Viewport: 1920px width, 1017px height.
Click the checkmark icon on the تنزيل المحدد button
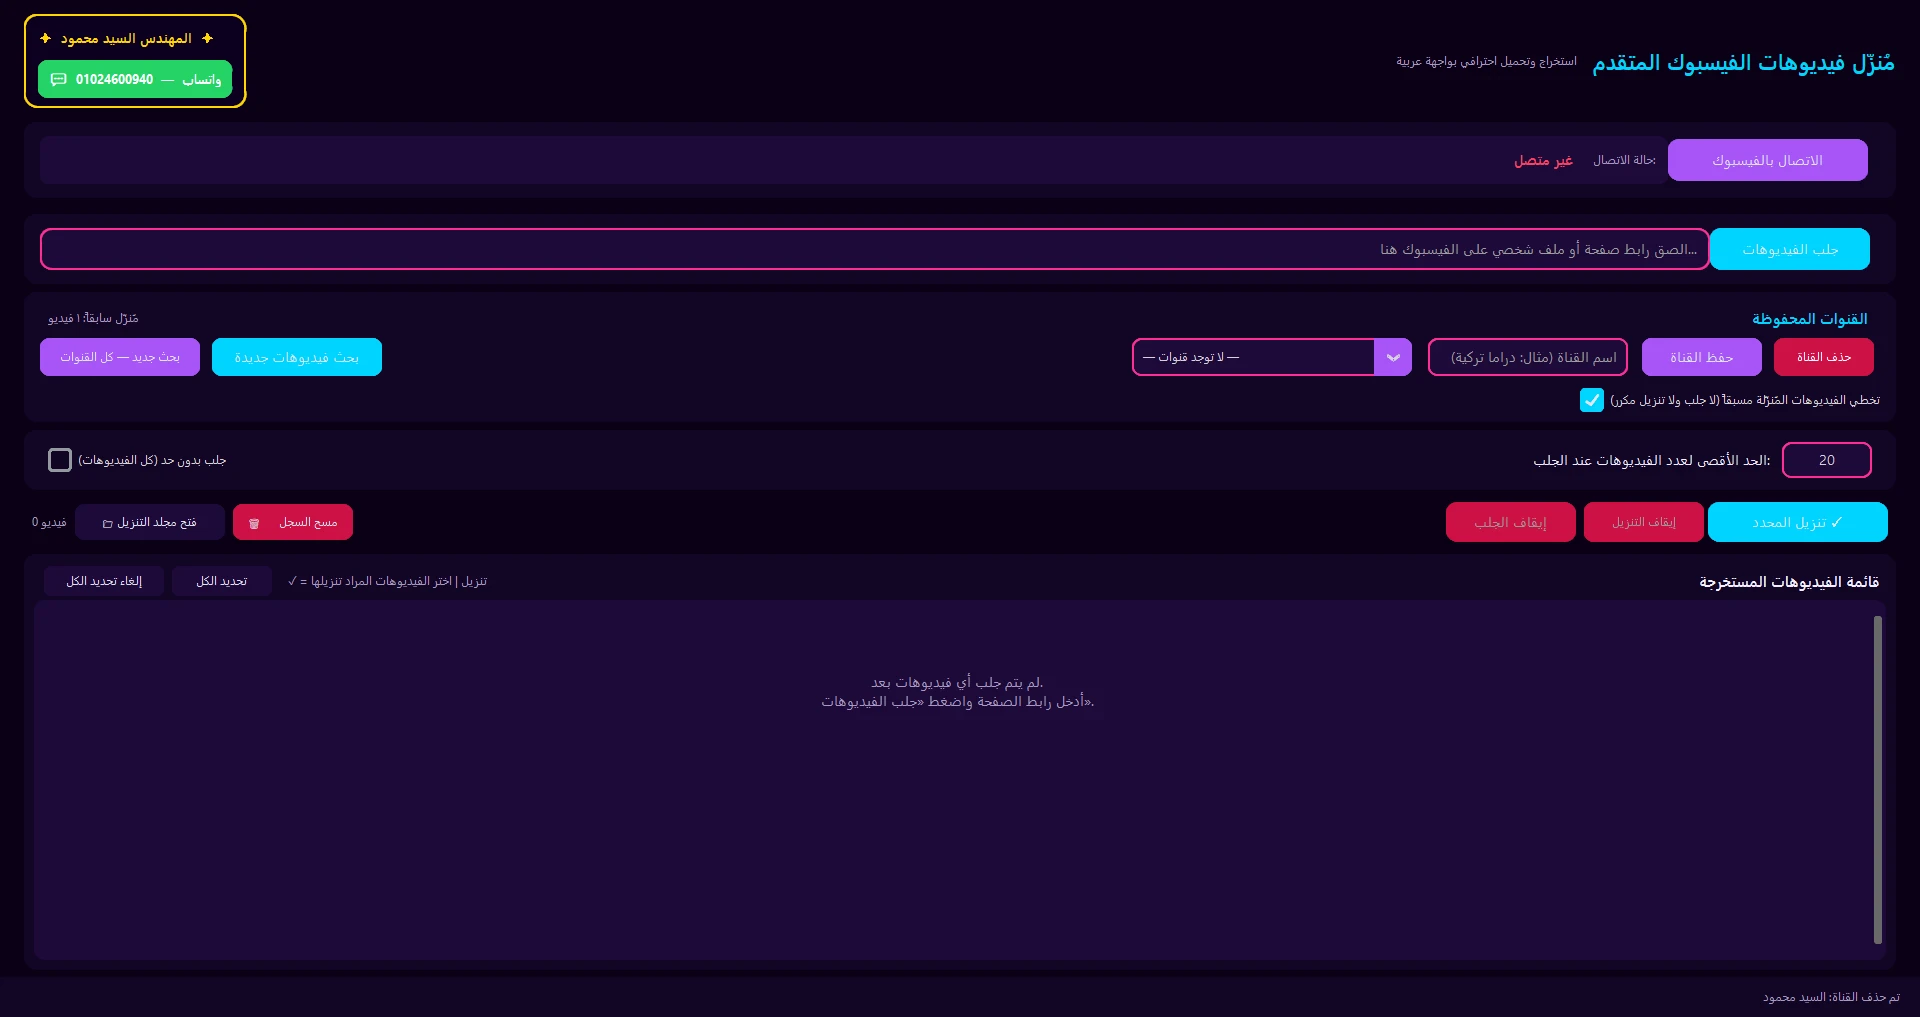1836,522
